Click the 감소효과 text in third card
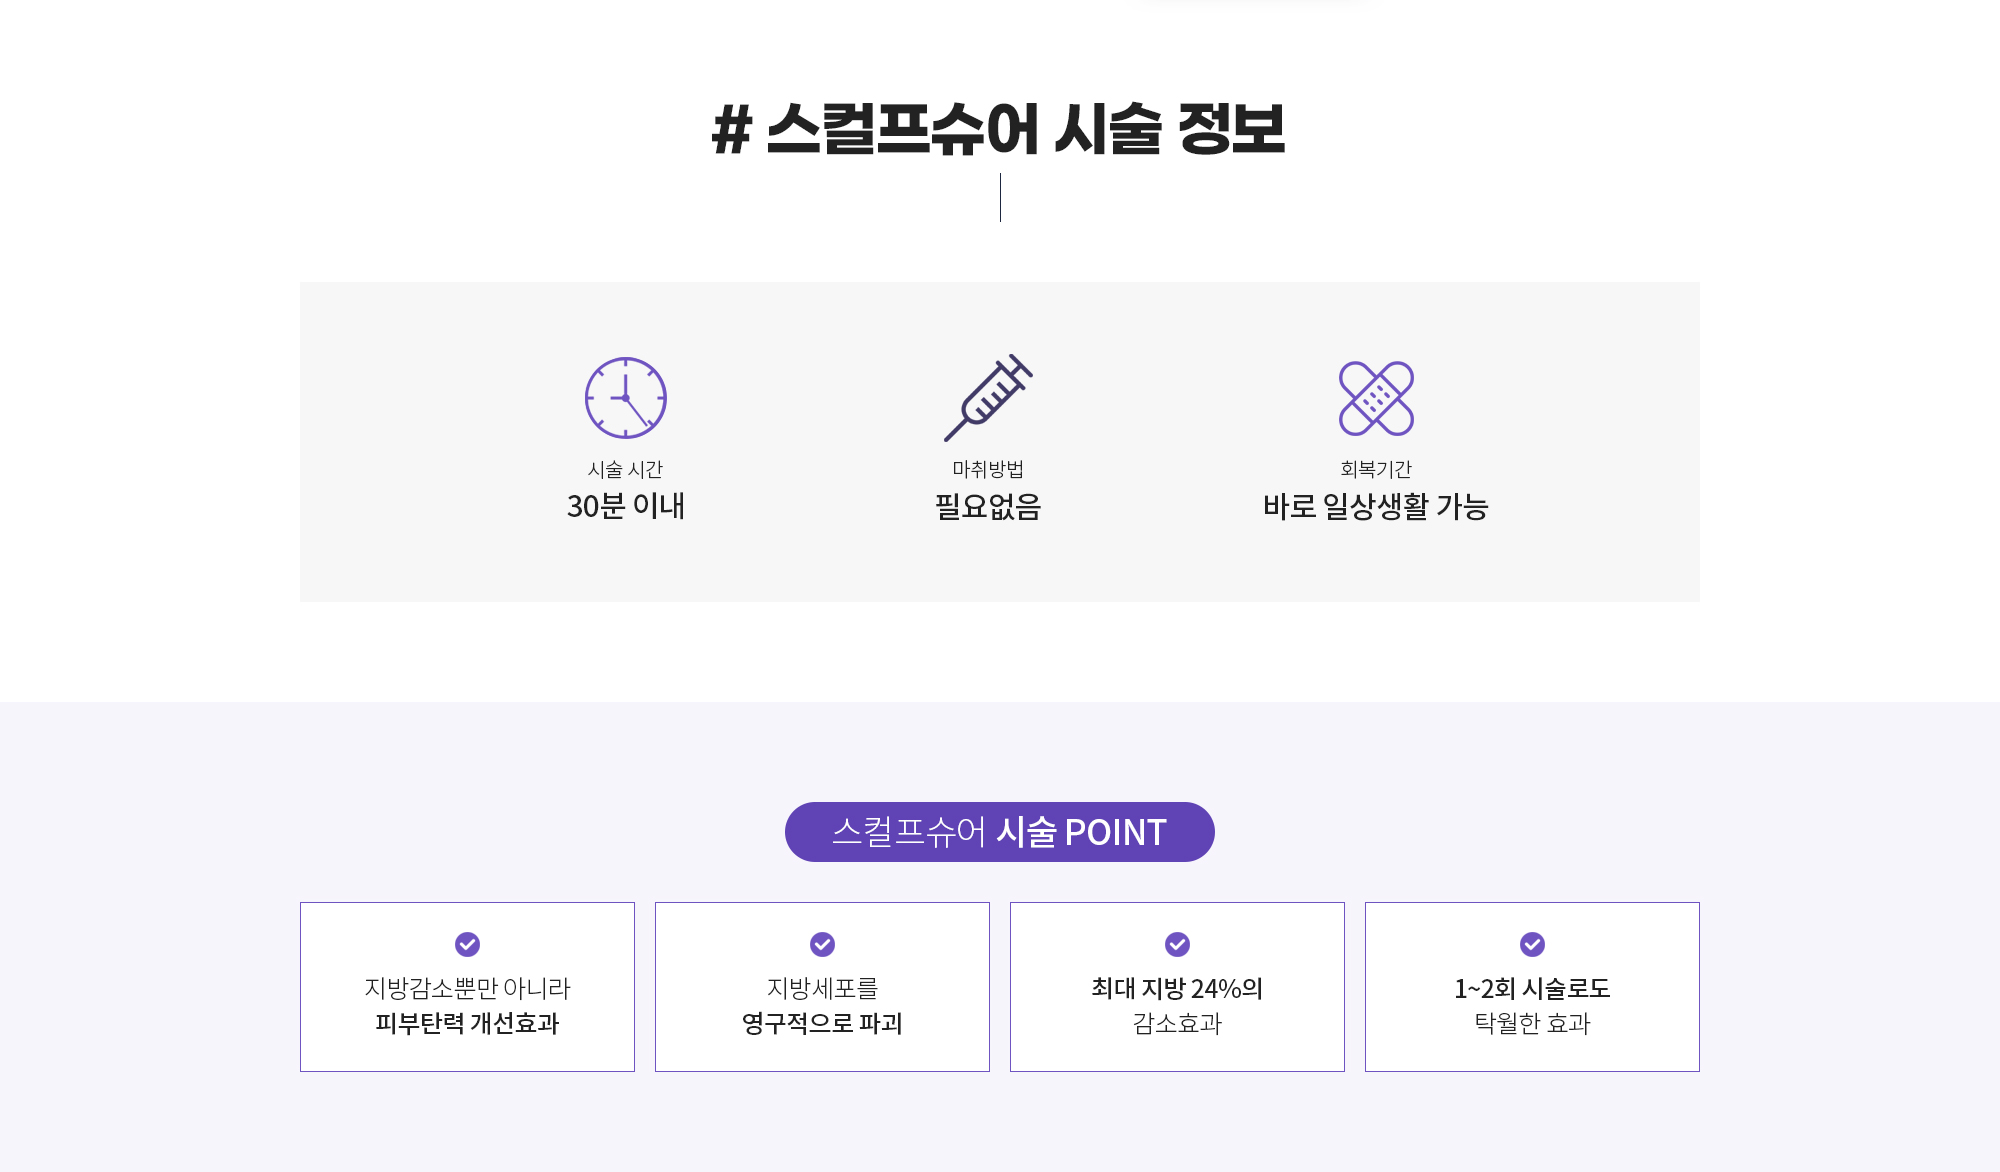The width and height of the screenshot is (2000, 1172). coord(1177,1023)
